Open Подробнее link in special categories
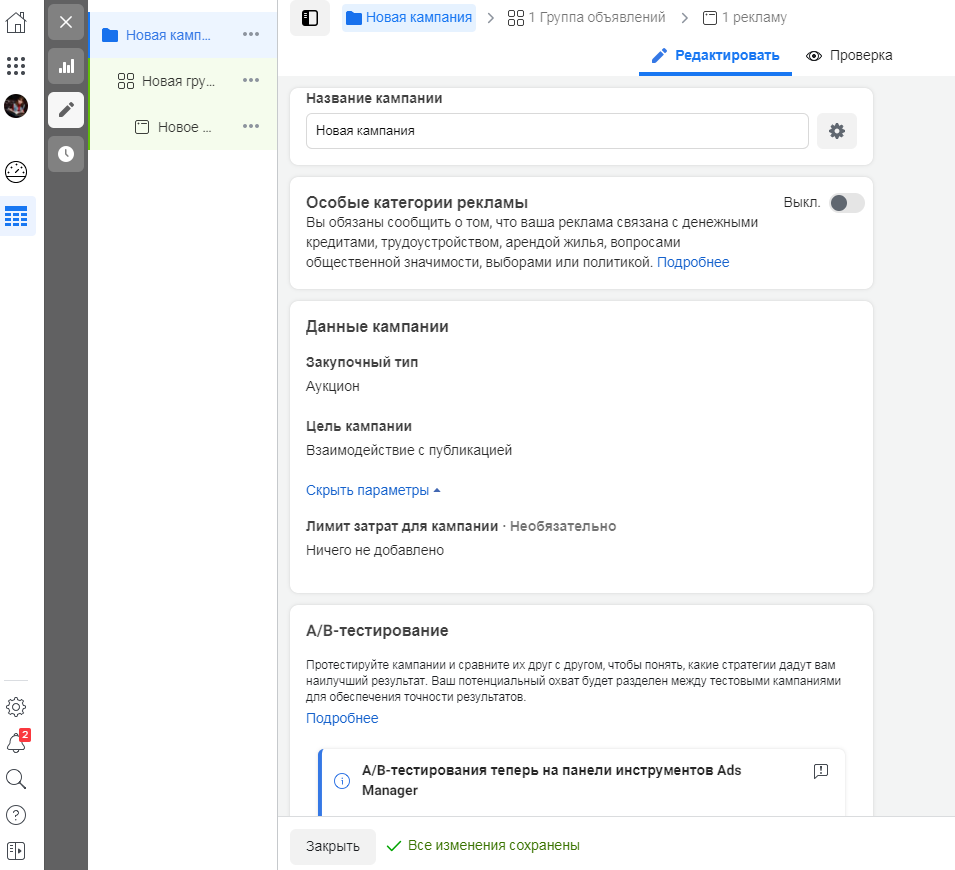 click(x=692, y=263)
